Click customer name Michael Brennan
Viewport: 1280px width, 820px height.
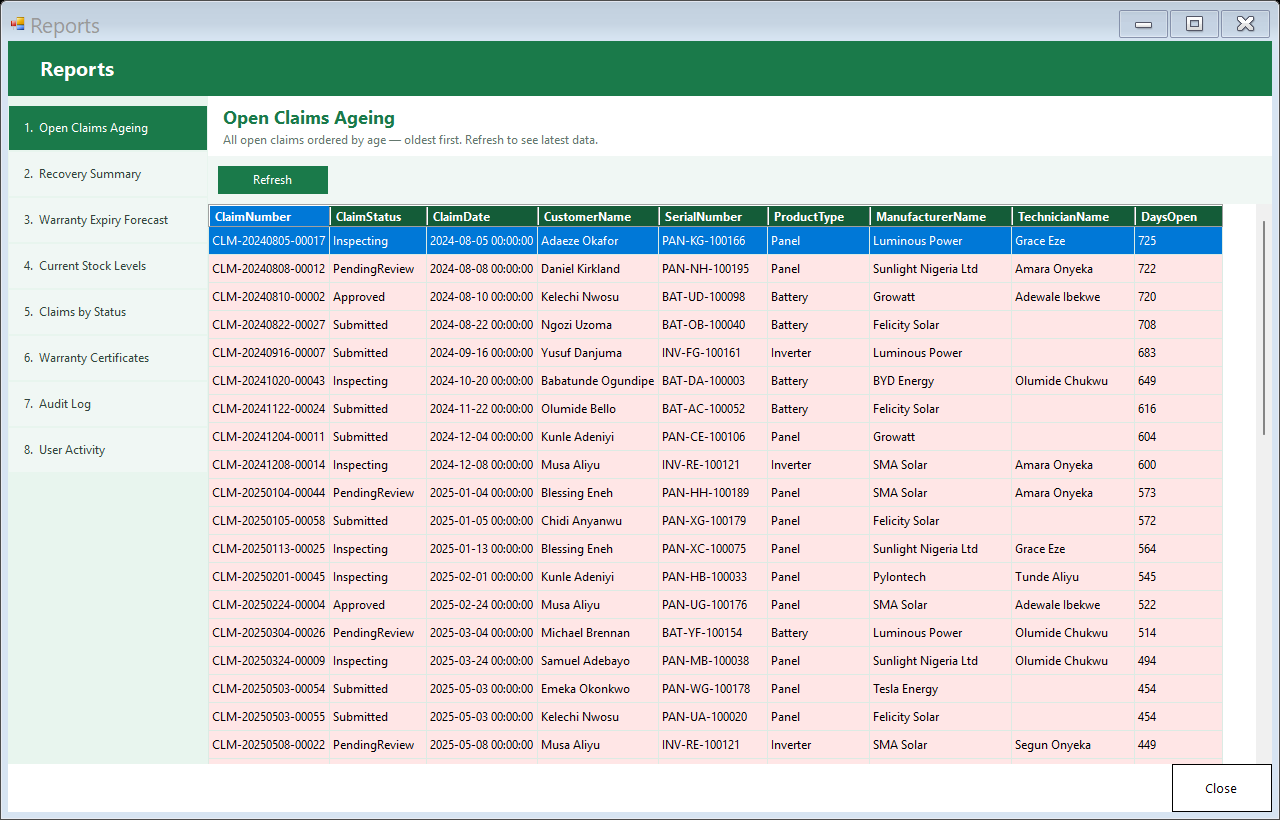click(x=598, y=633)
